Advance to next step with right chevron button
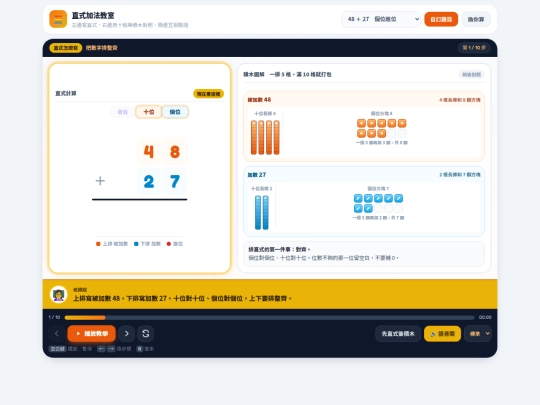This screenshot has height=405, width=540. tap(126, 333)
